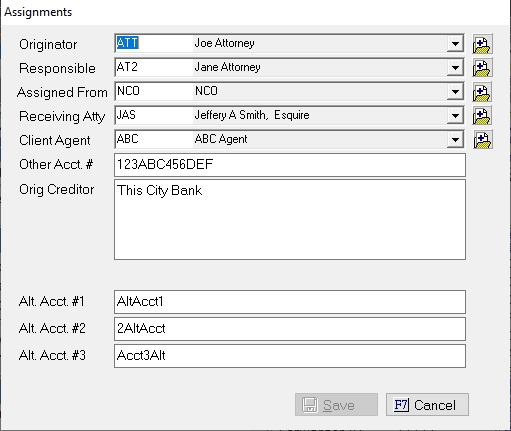Expand the Originator dropdown arrow
The image size is (511, 431).
pos(455,44)
